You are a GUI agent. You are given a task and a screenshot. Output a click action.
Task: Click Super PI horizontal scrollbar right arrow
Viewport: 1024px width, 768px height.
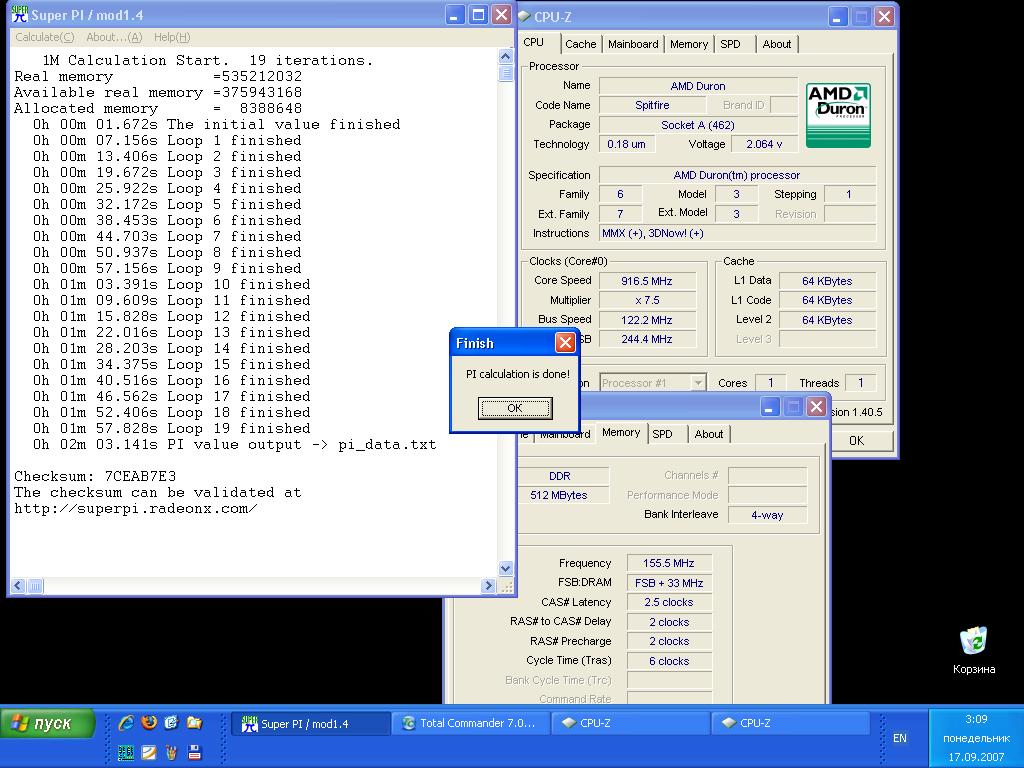(488, 586)
